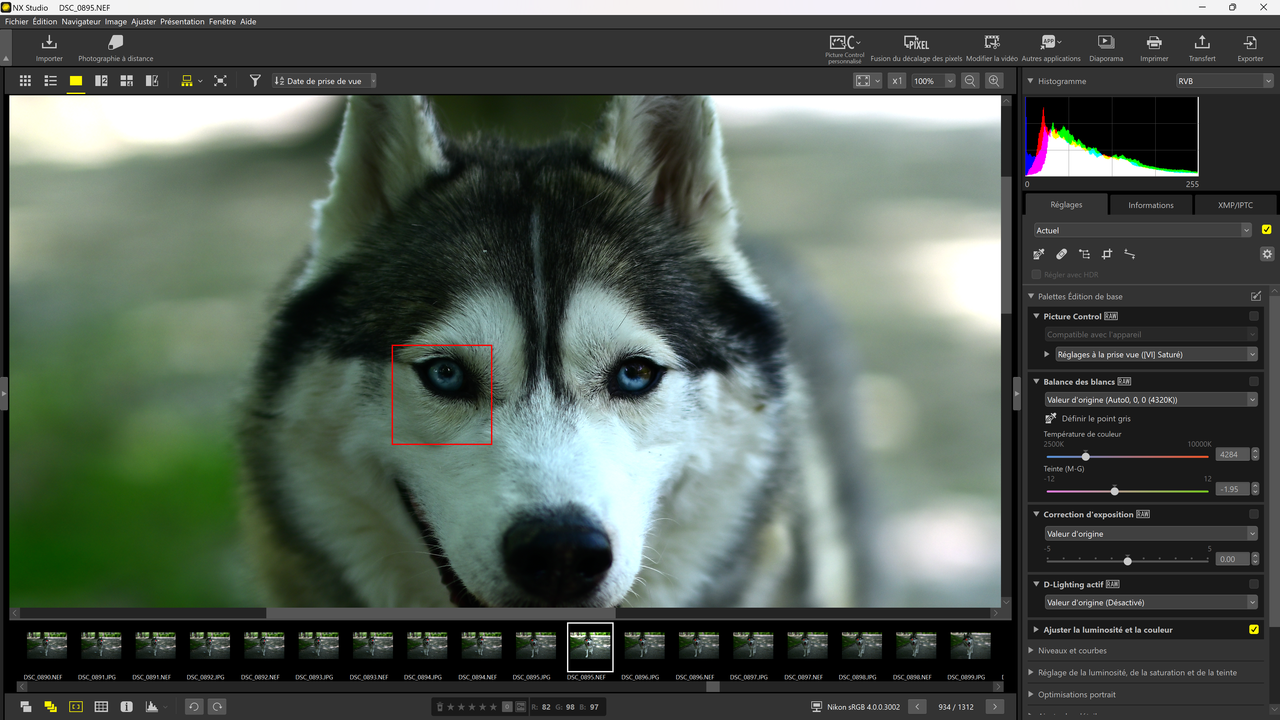Launch the Diaporama slideshow
The width and height of the screenshot is (1280, 720).
click(x=1106, y=47)
